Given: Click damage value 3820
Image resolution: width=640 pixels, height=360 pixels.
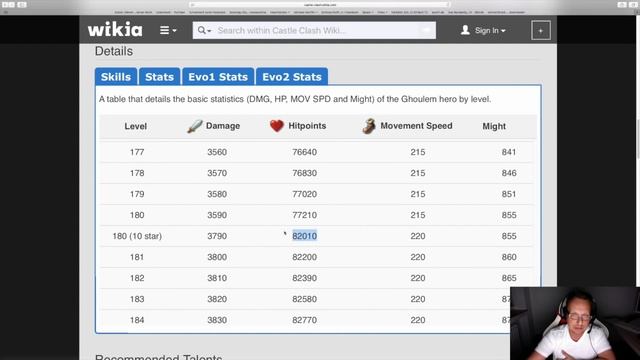Looking at the screenshot, I should (x=217, y=299).
